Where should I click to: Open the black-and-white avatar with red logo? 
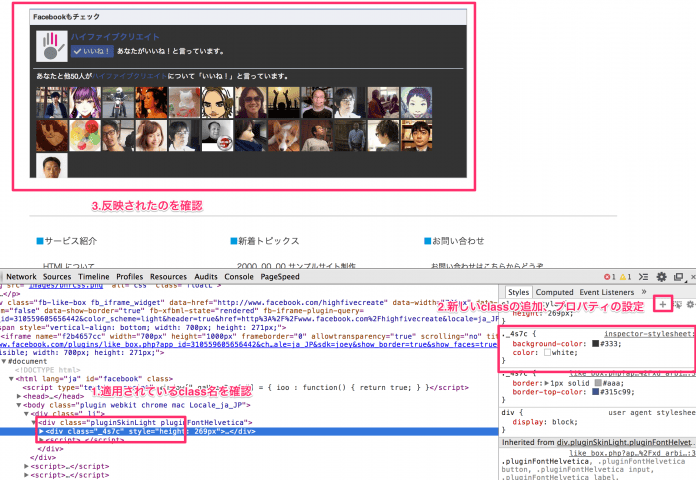pyautogui.click(x=218, y=135)
